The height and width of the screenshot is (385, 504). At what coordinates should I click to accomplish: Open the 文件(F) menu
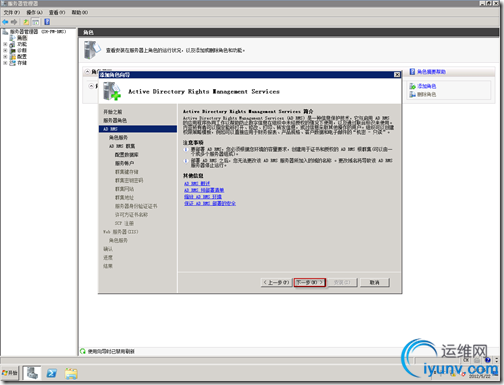pyautogui.click(x=12, y=12)
